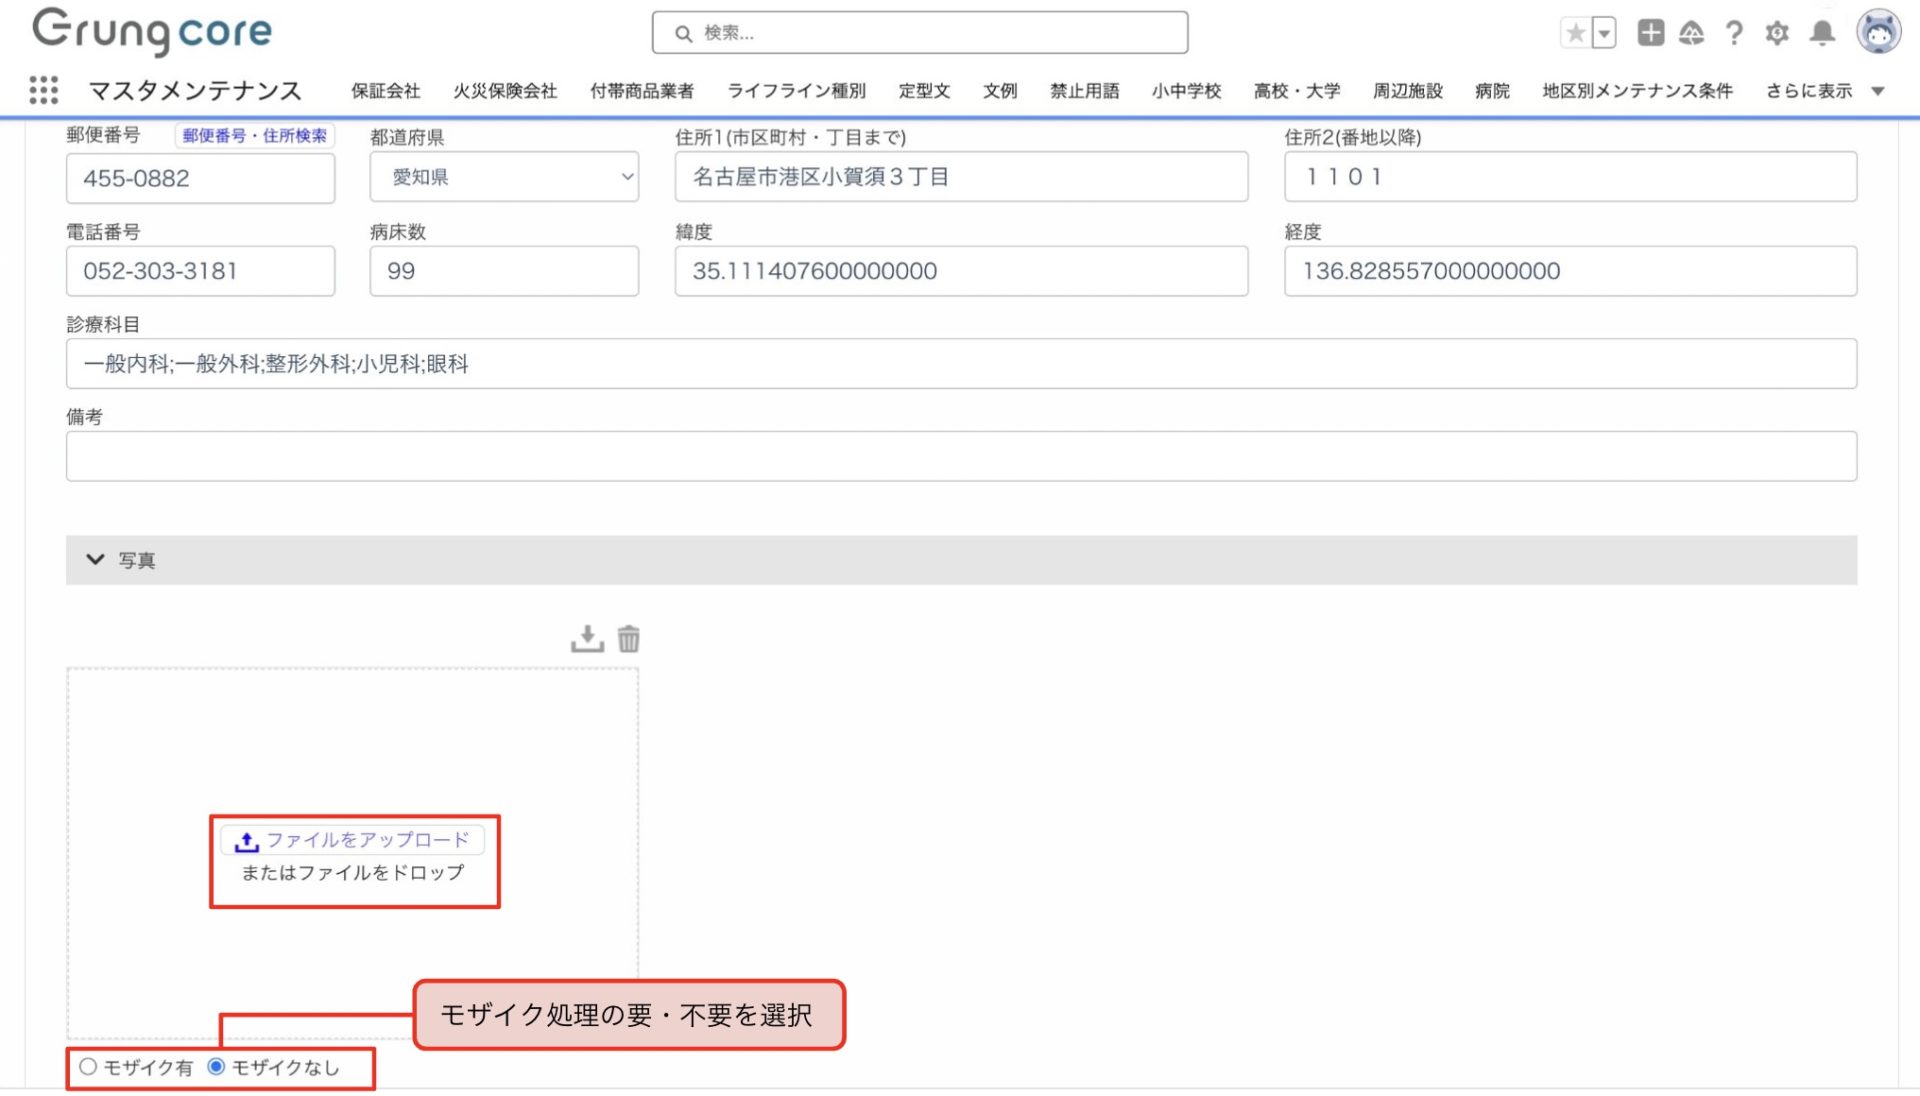Open the help question mark icon
This screenshot has height=1096, width=1920.
(x=1734, y=33)
